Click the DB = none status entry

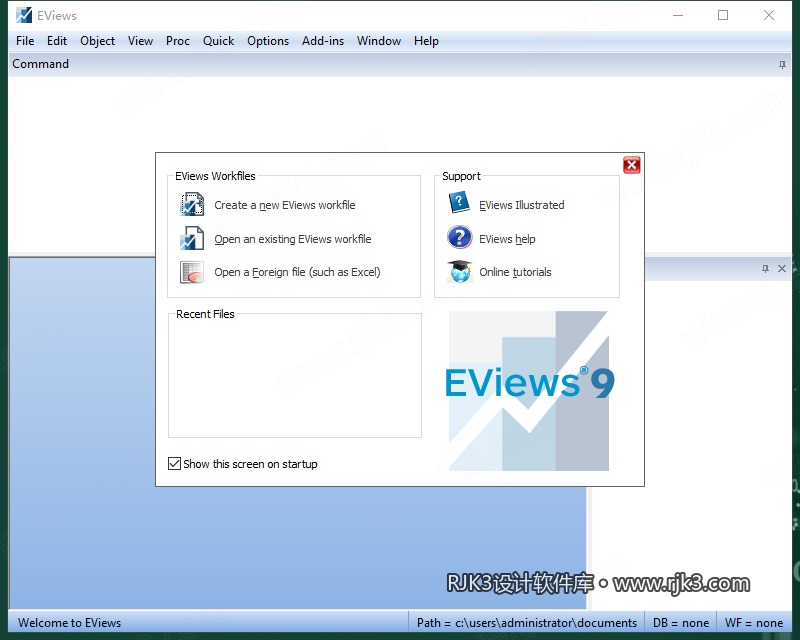click(681, 623)
